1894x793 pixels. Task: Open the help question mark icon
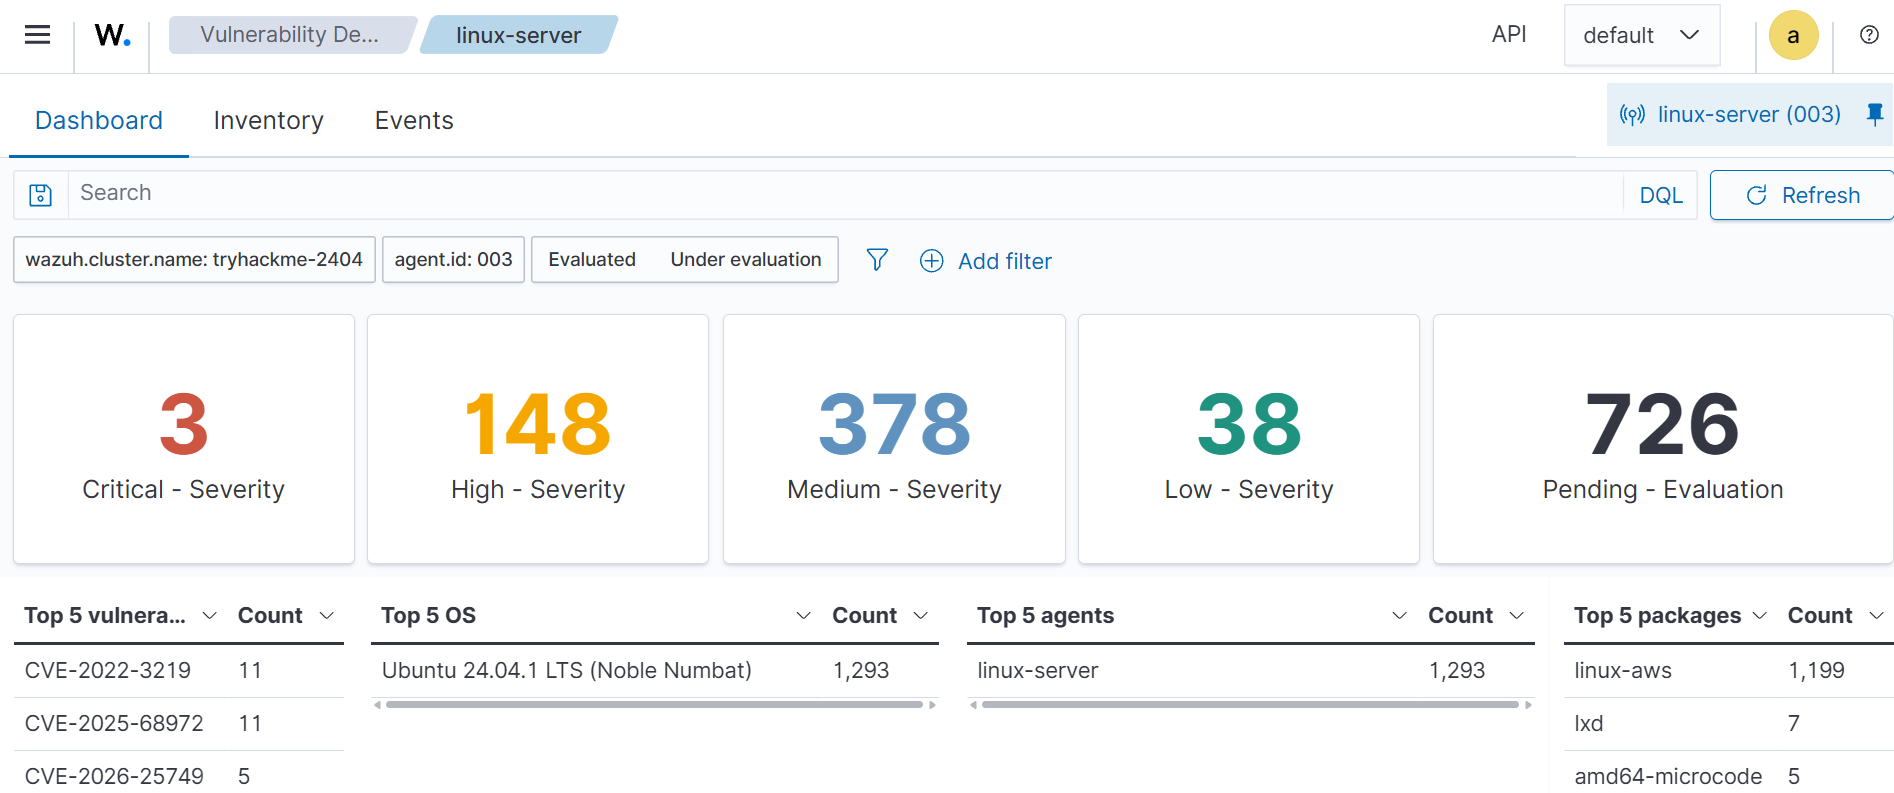point(1868,35)
